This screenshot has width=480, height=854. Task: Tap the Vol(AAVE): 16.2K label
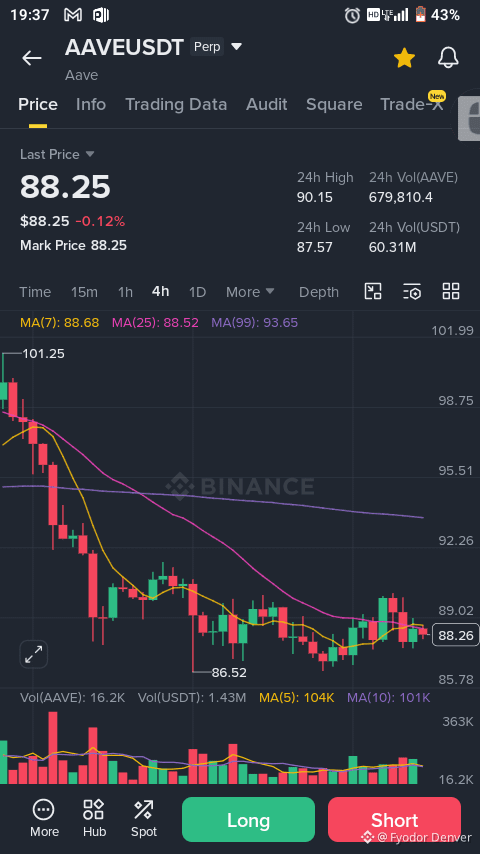pos(72,698)
